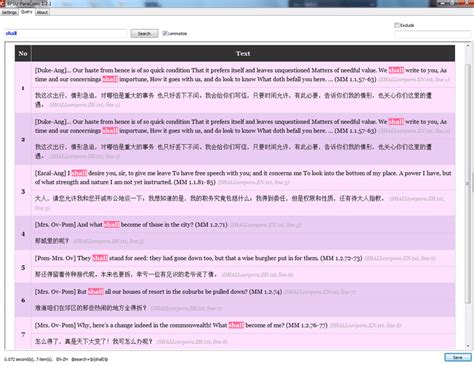Screen dimensions: 474x366
Task: Click the Chinese translation in row 2
Action: click(233, 151)
